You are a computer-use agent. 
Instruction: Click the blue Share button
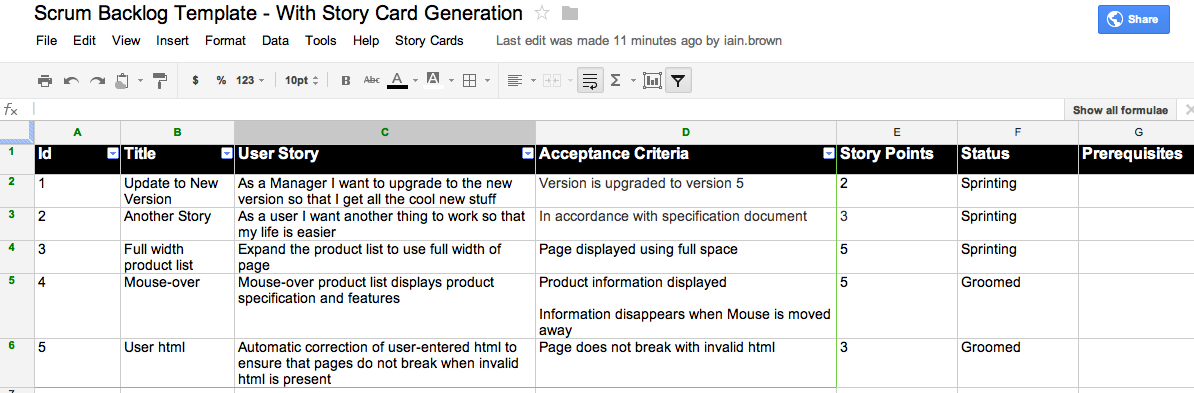click(x=1133, y=20)
